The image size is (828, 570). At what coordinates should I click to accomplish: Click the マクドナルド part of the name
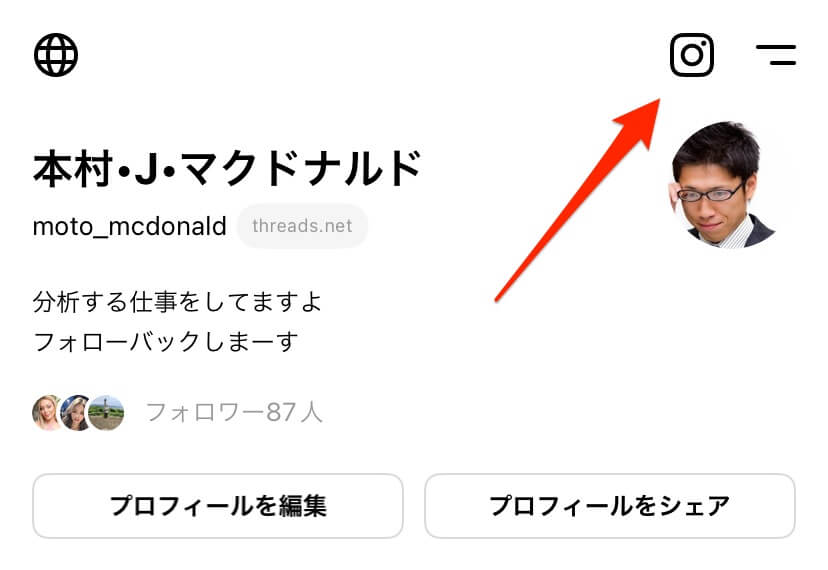tap(302, 169)
